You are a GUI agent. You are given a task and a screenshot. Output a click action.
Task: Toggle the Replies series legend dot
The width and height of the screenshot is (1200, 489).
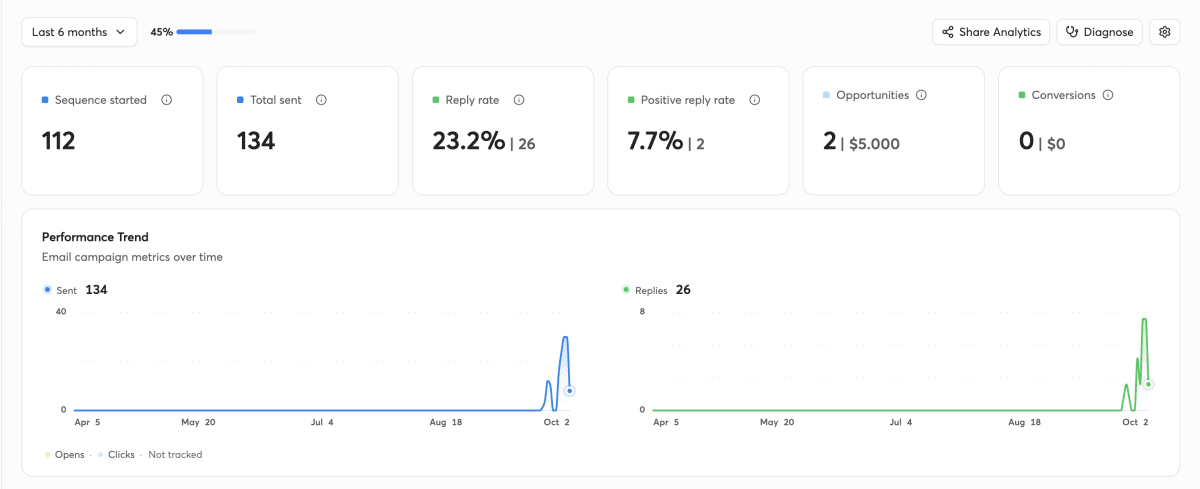pyautogui.click(x=626, y=290)
